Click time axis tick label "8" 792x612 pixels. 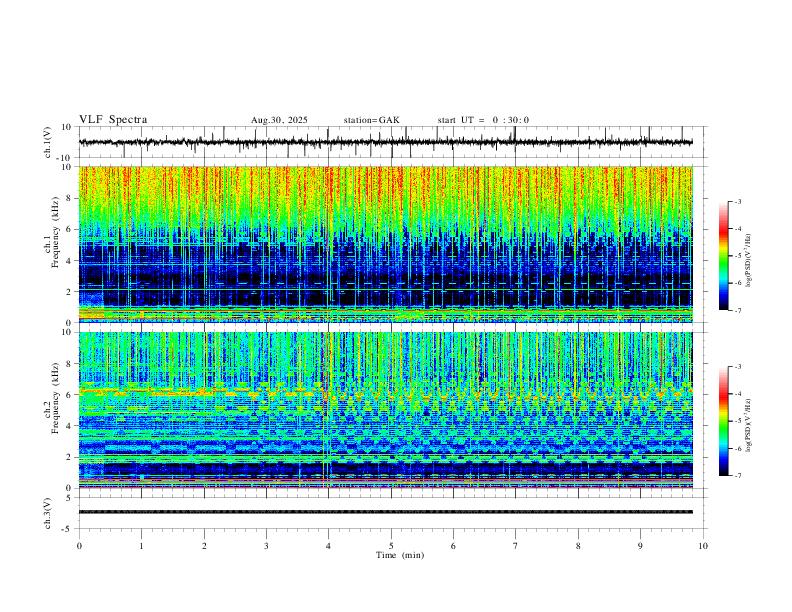tap(578, 546)
